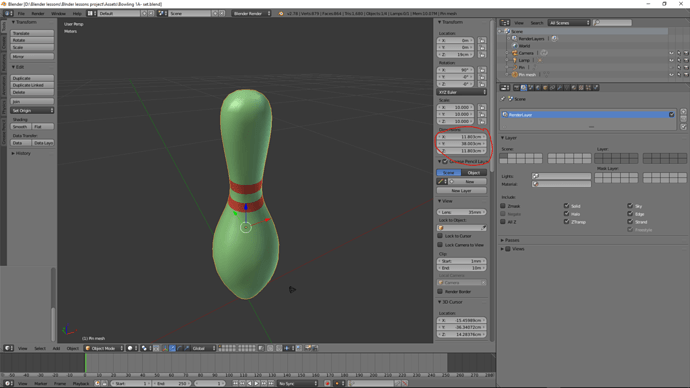The image size is (690, 388).
Task: Click the World icon in outliner
Action: point(514,46)
